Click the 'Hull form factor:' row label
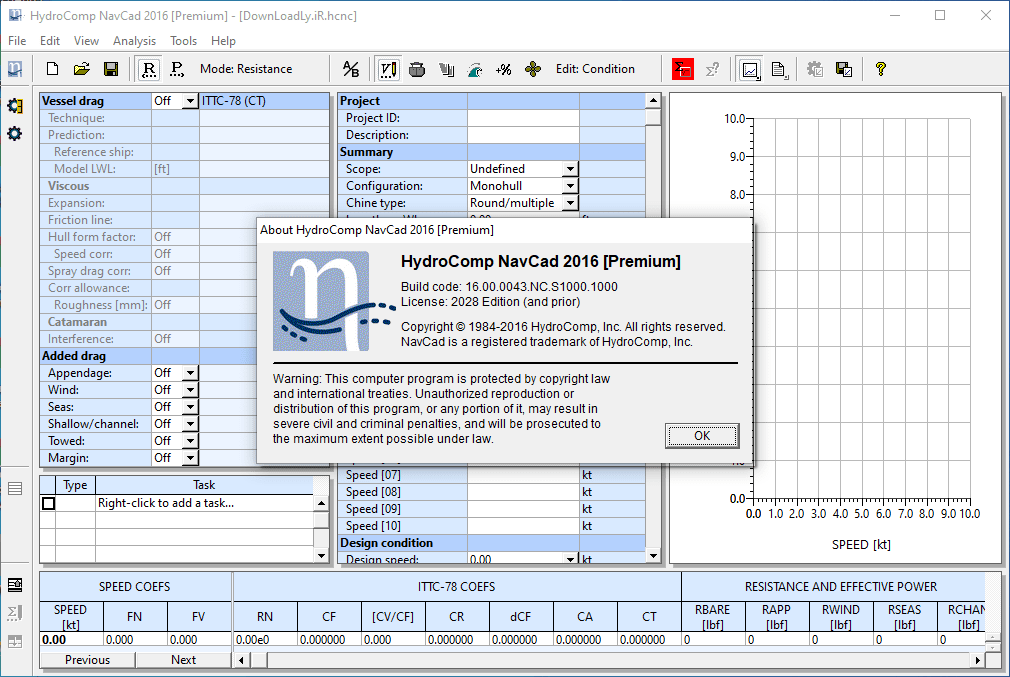 coord(95,237)
